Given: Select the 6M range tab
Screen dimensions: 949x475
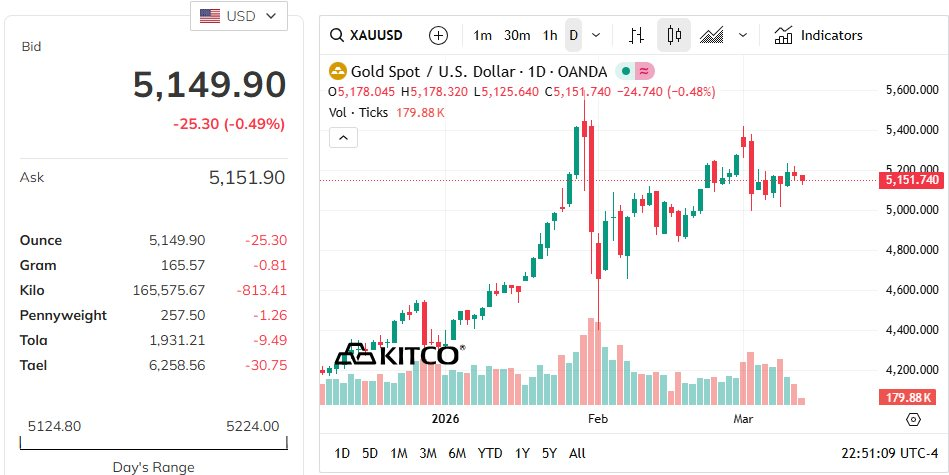Looking at the screenshot, I should pyautogui.click(x=457, y=453).
